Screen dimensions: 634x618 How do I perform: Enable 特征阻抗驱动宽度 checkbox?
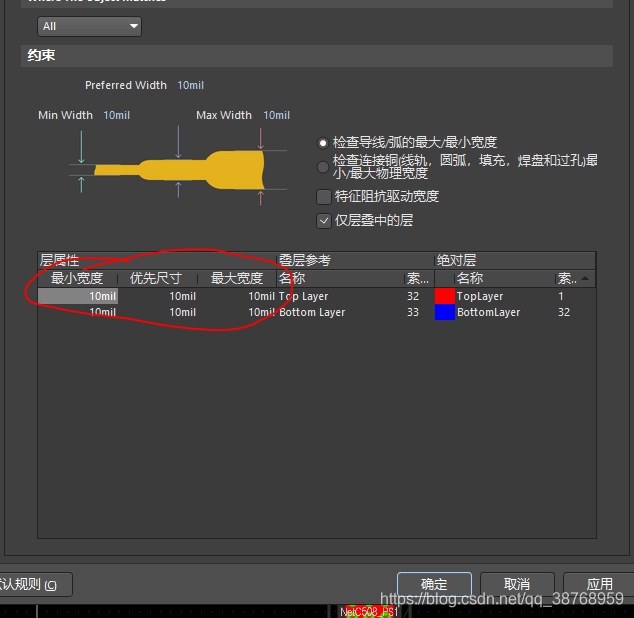pyautogui.click(x=324, y=197)
